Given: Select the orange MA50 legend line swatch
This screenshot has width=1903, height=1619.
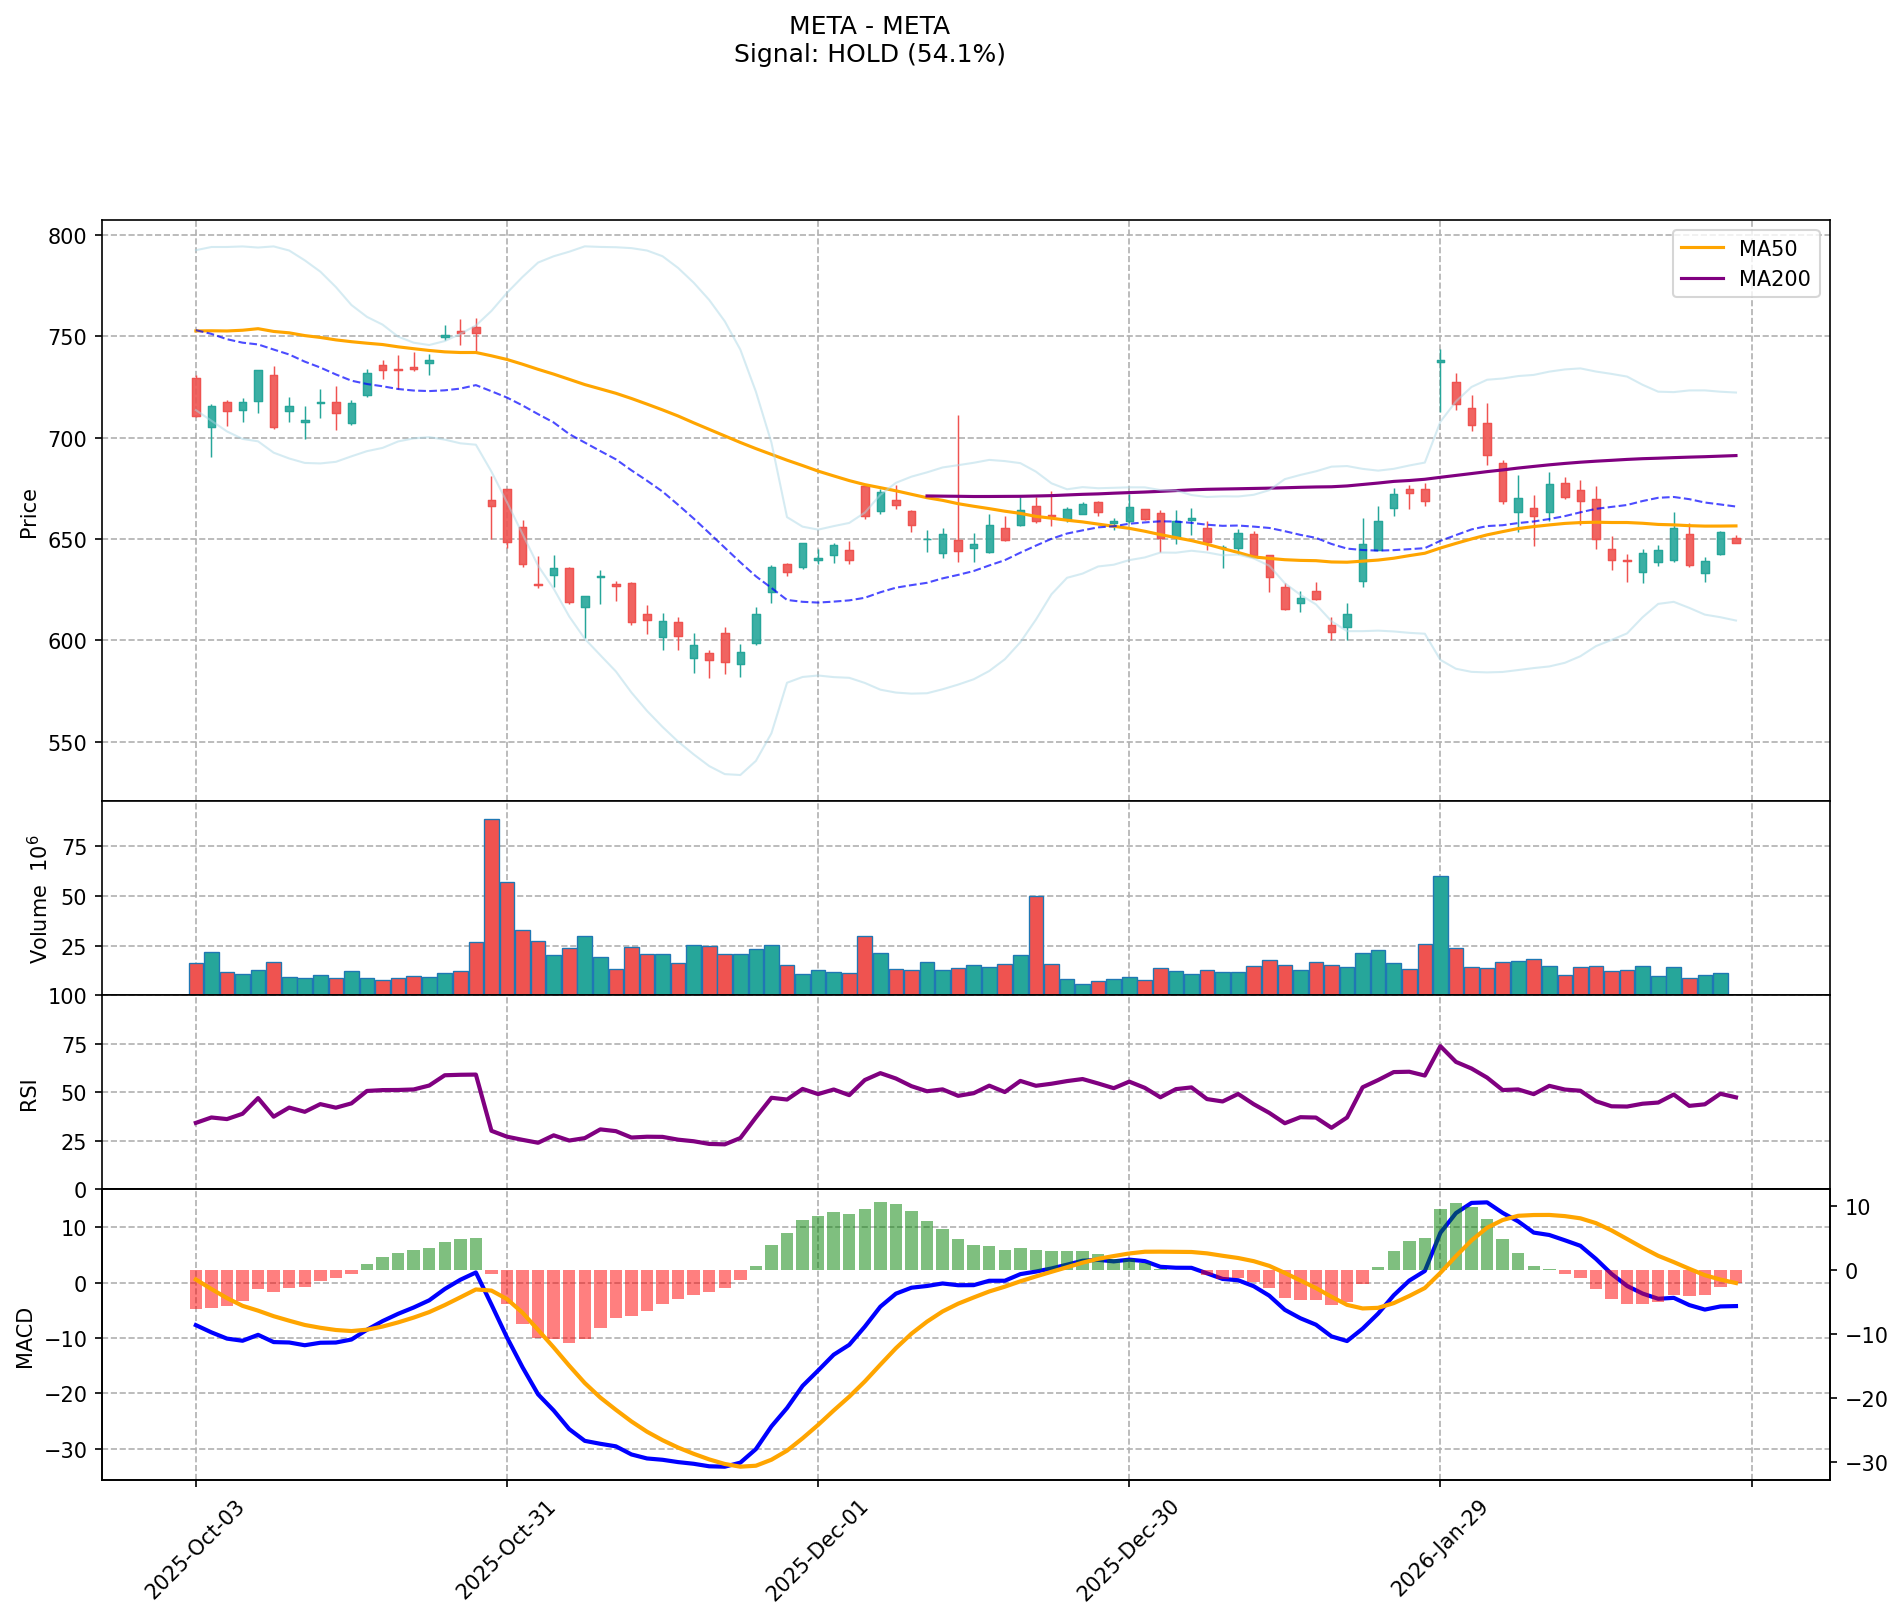Looking at the screenshot, I should (x=1703, y=248).
